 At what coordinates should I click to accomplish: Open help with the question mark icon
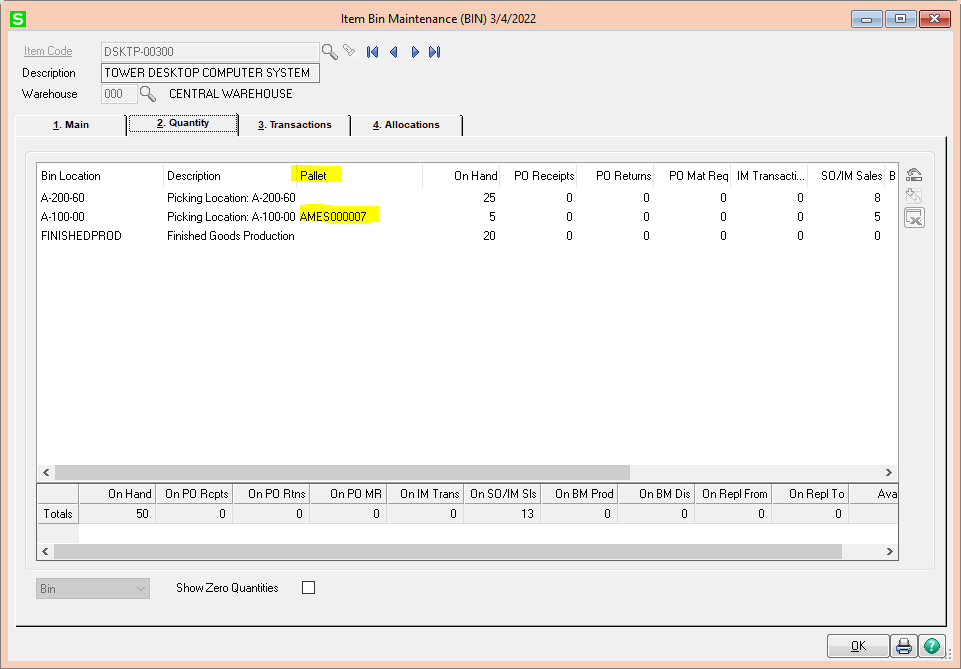(x=932, y=646)
